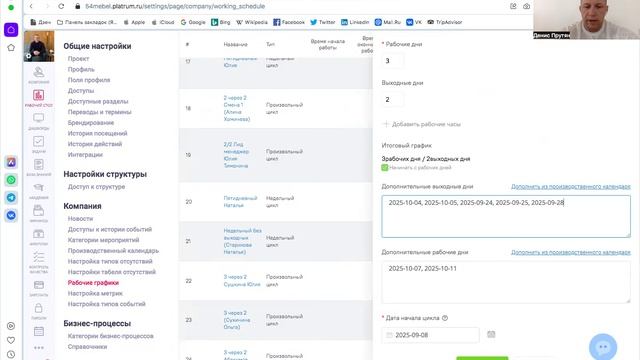The width and height of the screenshot is (640, 360).
Task: Click the Рабочие дни number field
Action: [393, 61]
